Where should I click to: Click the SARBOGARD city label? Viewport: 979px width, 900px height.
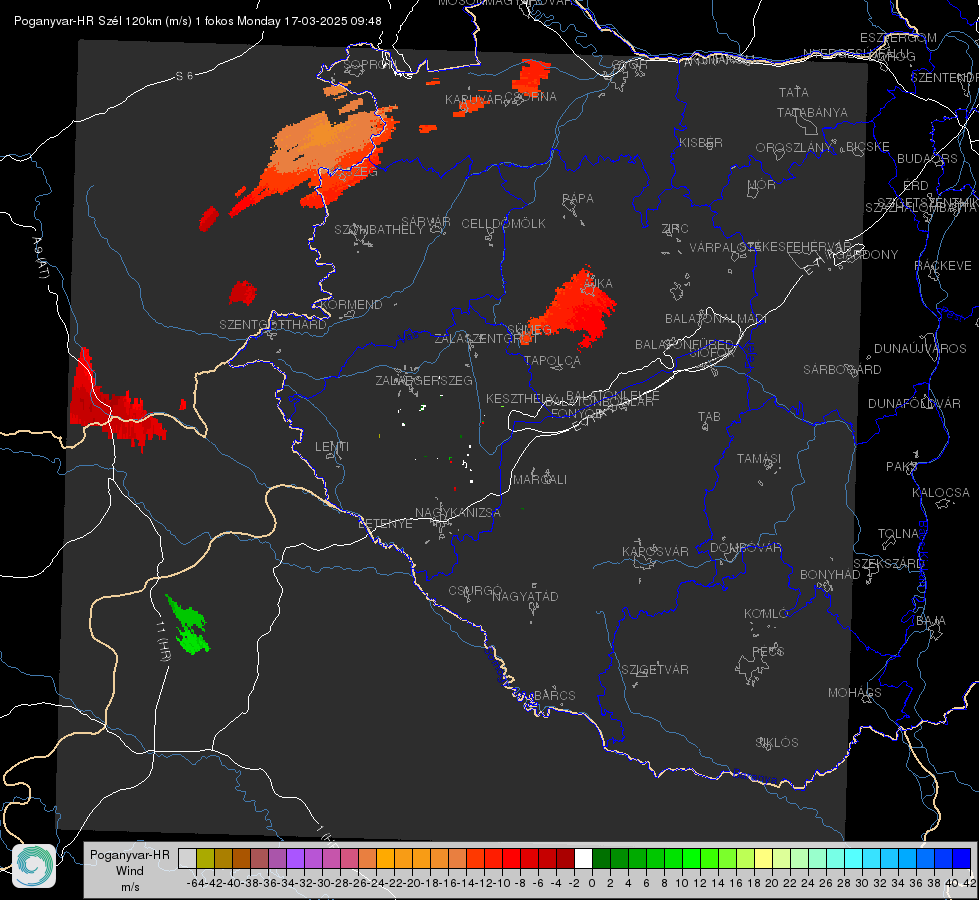pos(842,370)
